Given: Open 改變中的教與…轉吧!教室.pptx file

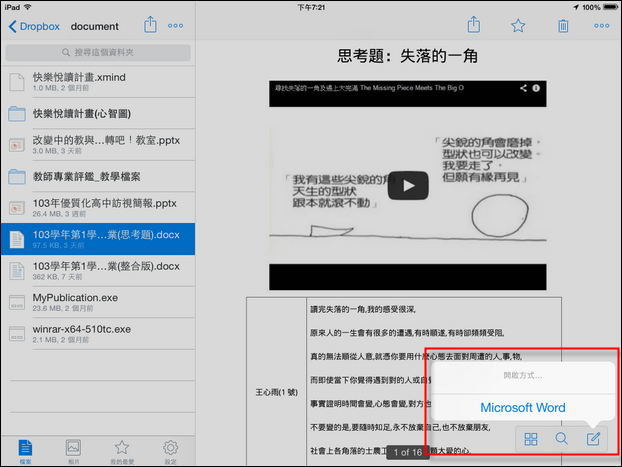Looking at the screenshot, I should click(x=98, y=145).
